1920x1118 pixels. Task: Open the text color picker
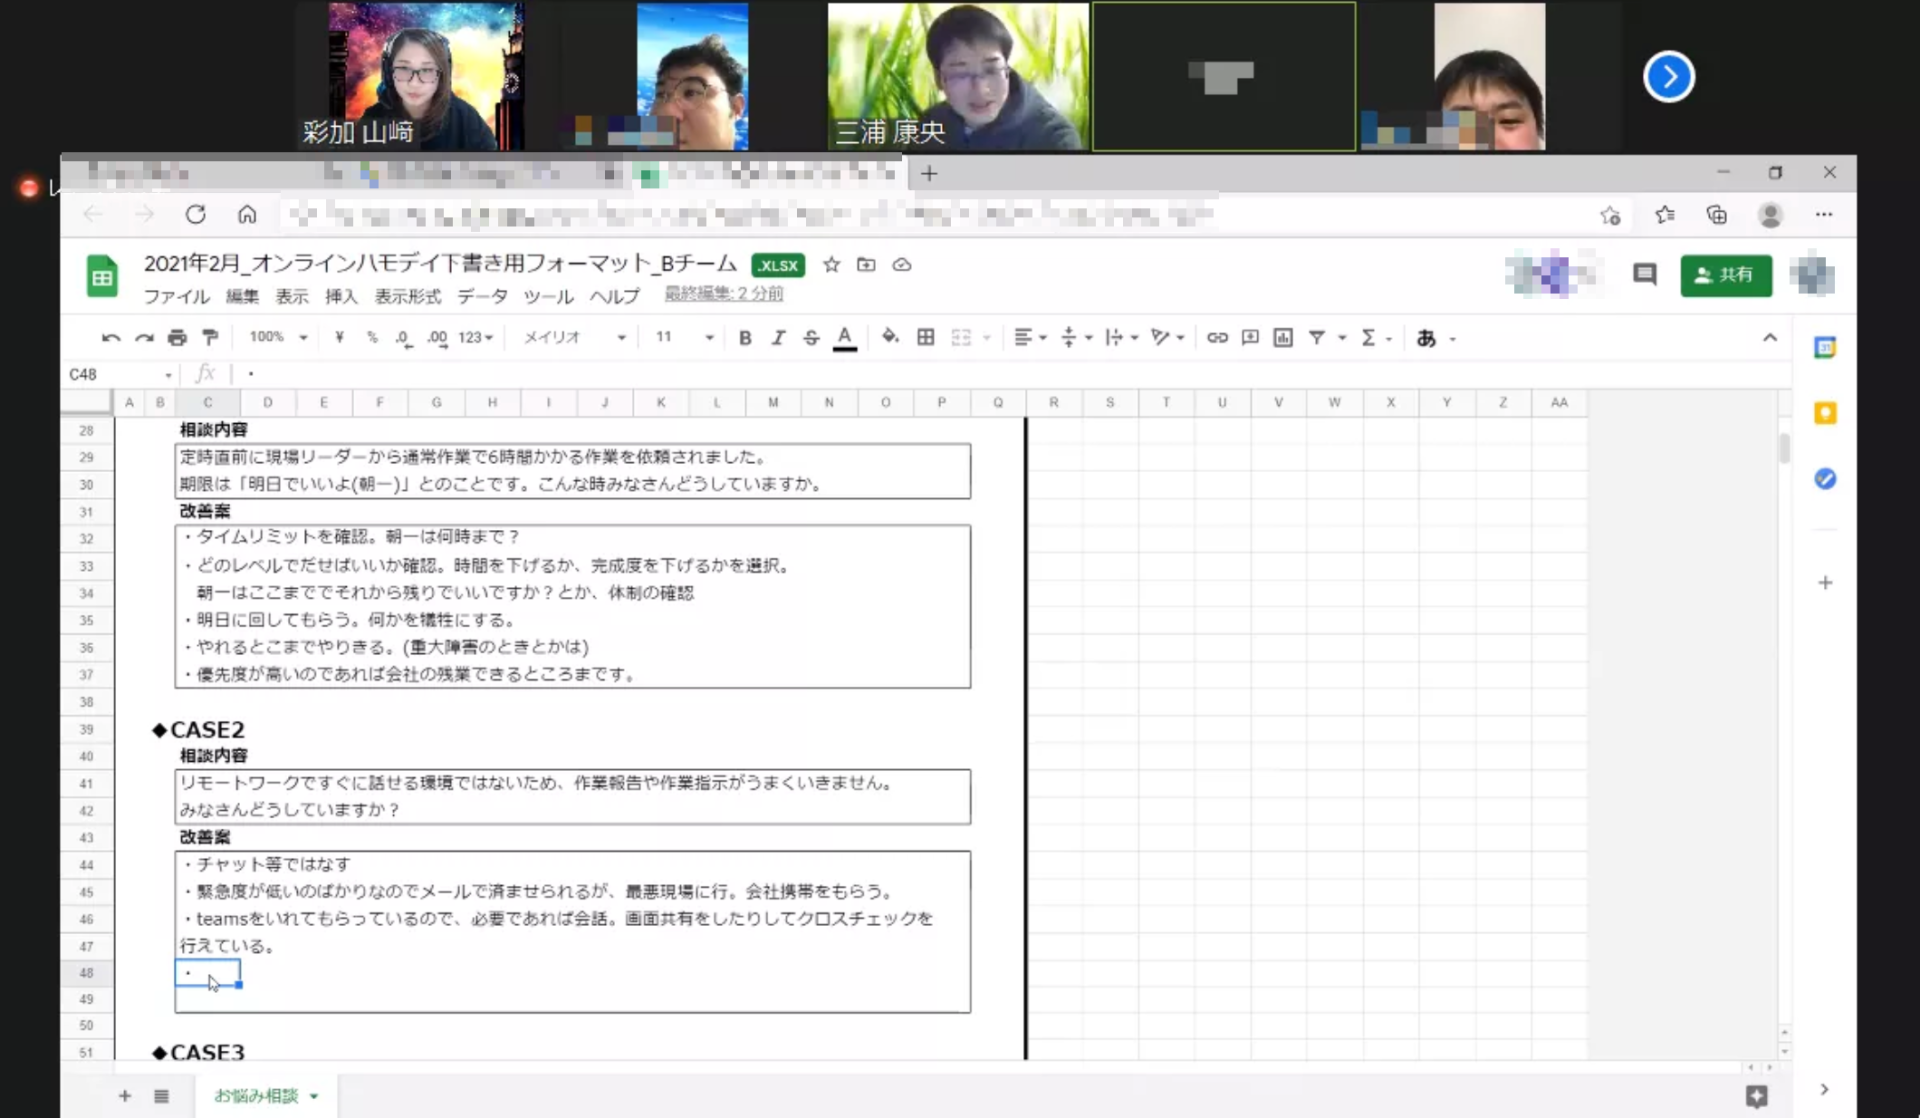845,338
